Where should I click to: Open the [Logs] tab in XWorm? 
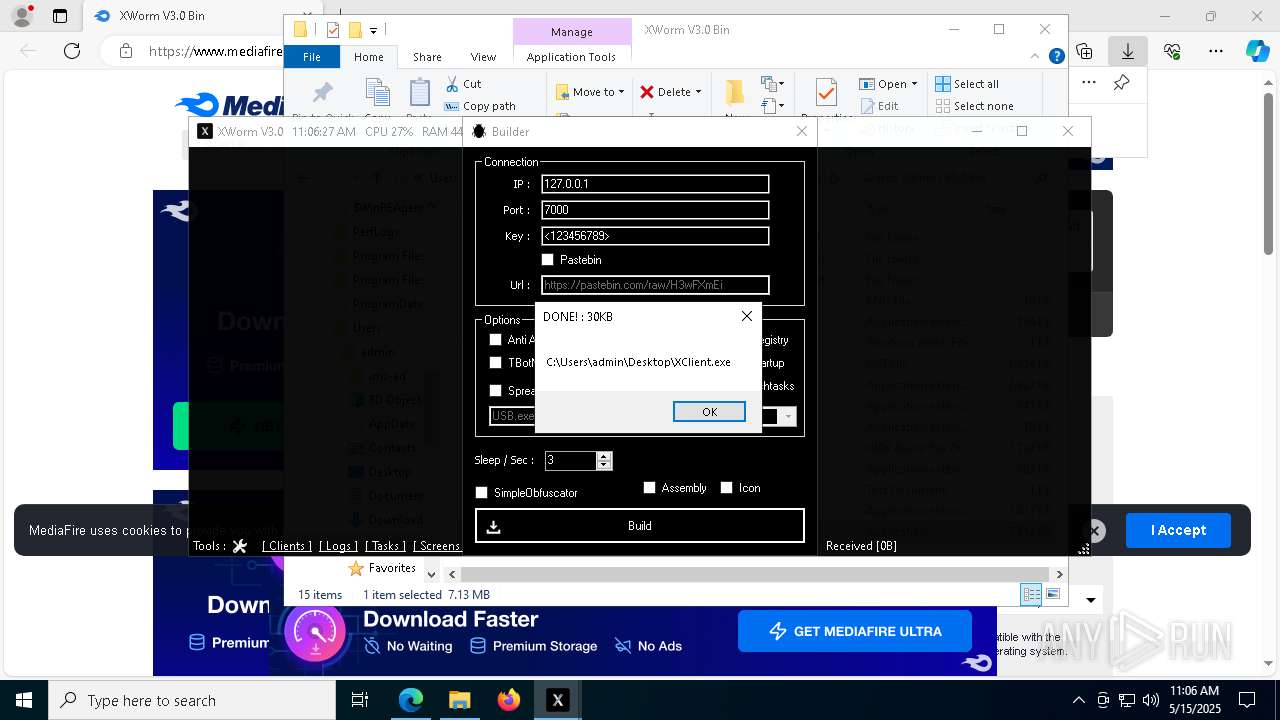(338, 546)
